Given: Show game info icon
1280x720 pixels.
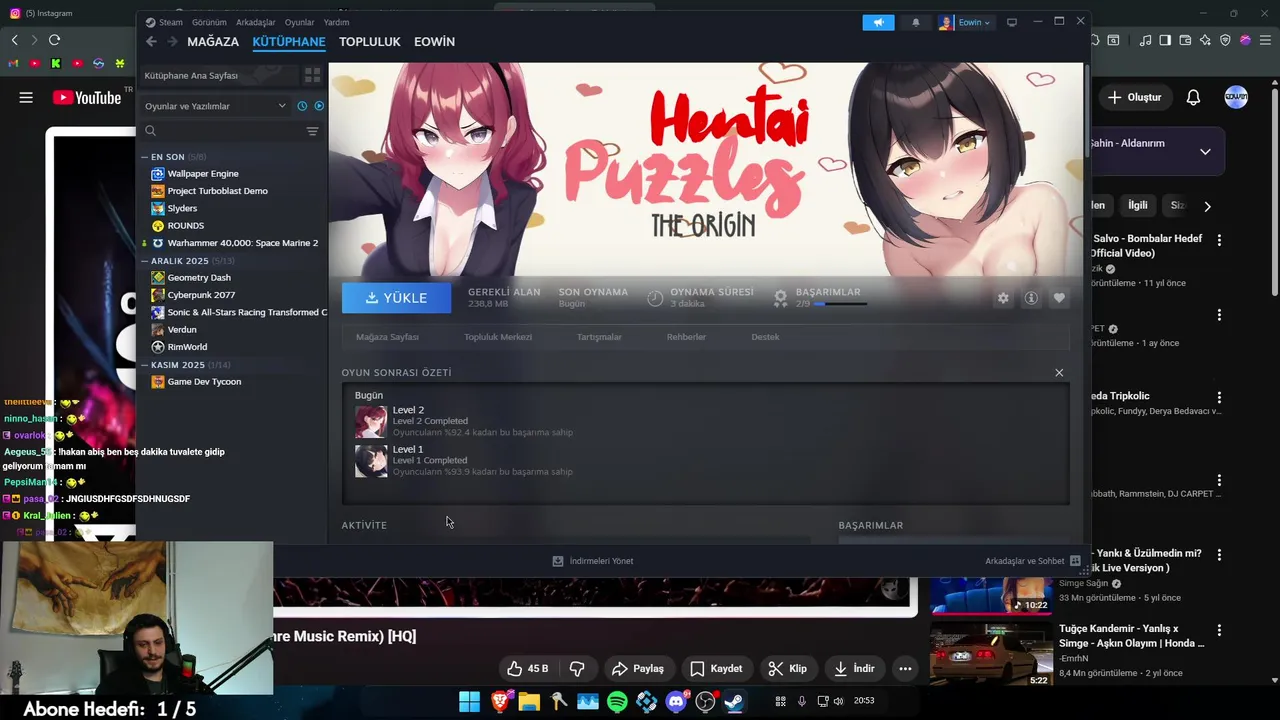Looking at the screenshot, I should click(x=1031, y=298).
